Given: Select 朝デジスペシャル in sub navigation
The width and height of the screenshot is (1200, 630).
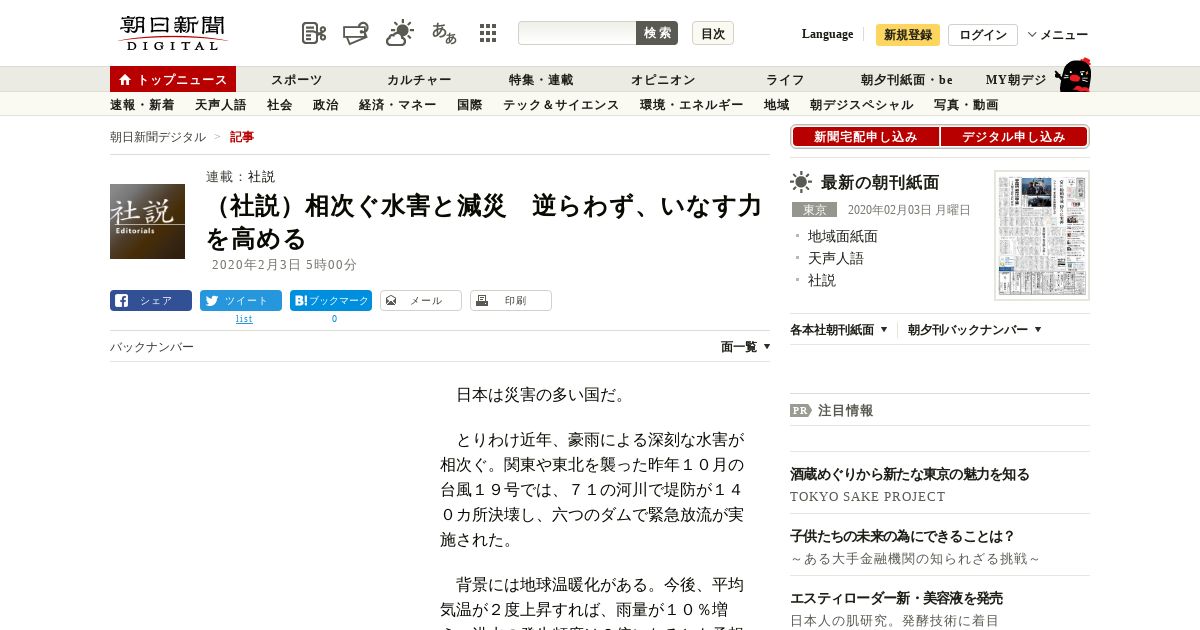Looking at the screenshot, I should click(862, 105).
